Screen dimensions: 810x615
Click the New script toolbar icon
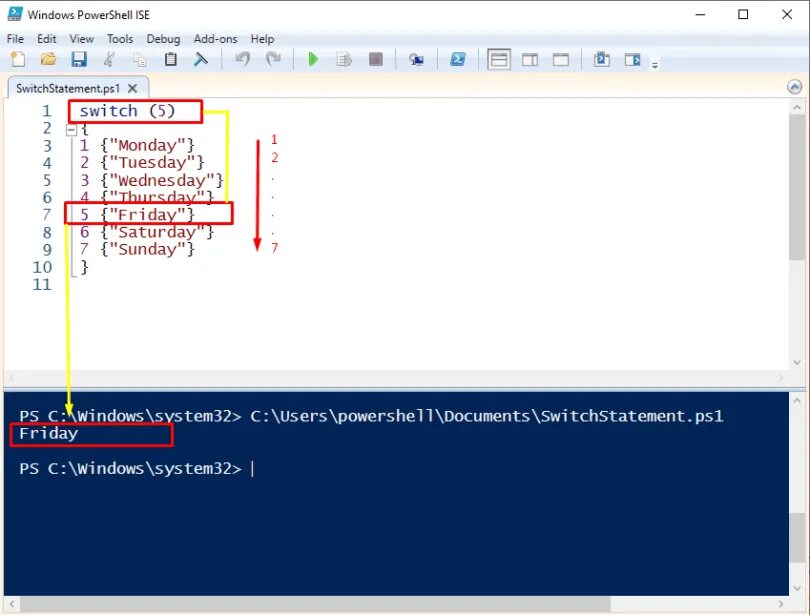pos(18,59)
